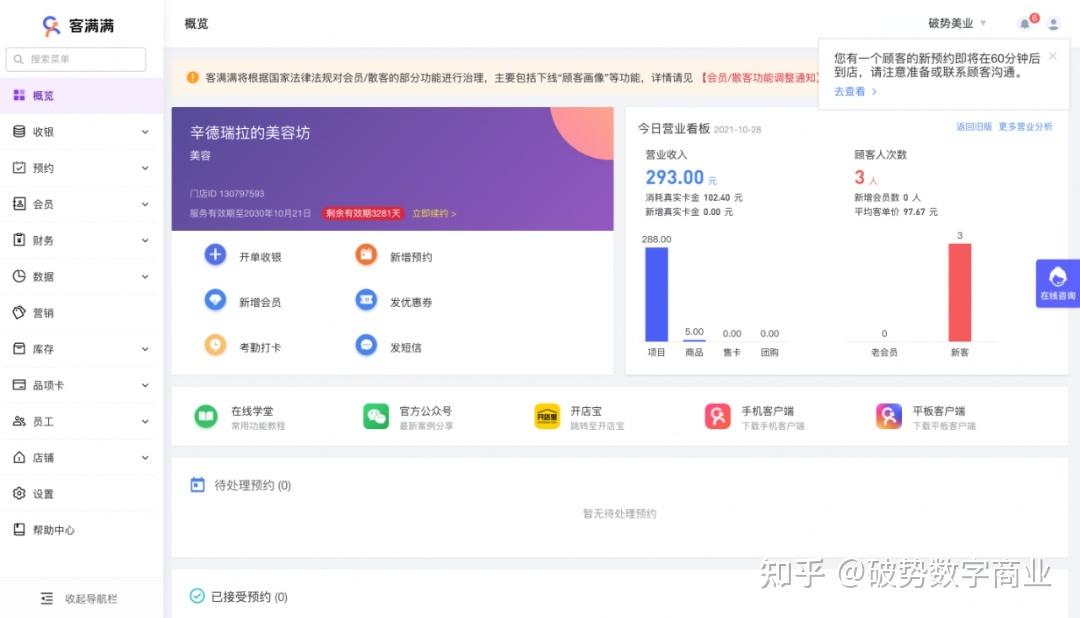Click the 在线咨询 floating consult icon

1057,283
